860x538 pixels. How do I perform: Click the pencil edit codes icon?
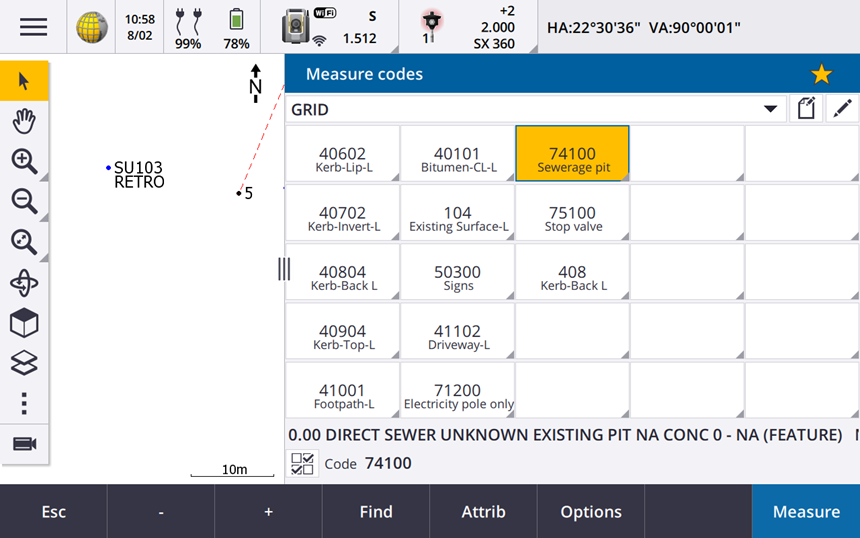pyautogui.click(x=843, y=109)
